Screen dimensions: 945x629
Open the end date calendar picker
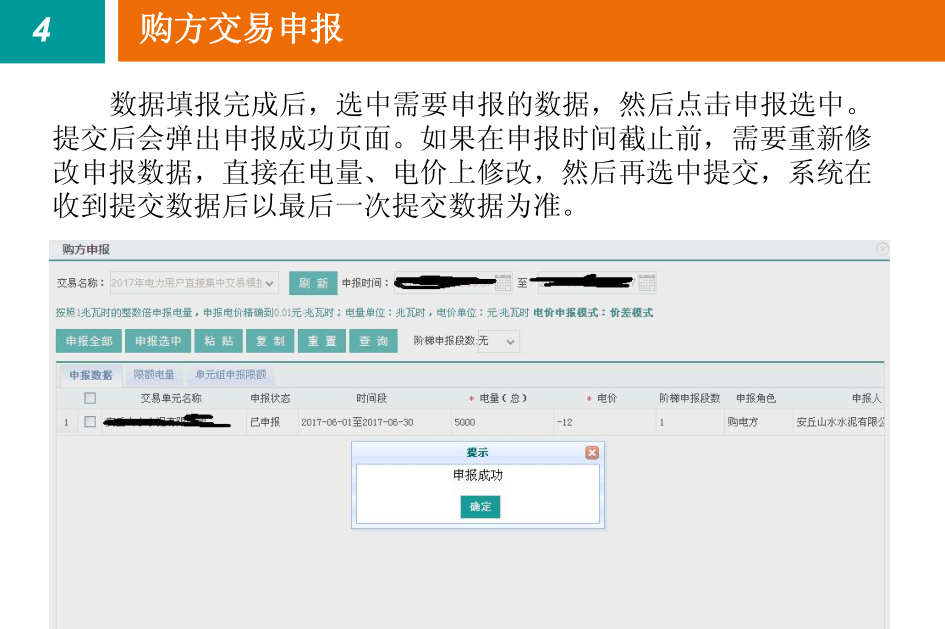click(x=647, y=283)
